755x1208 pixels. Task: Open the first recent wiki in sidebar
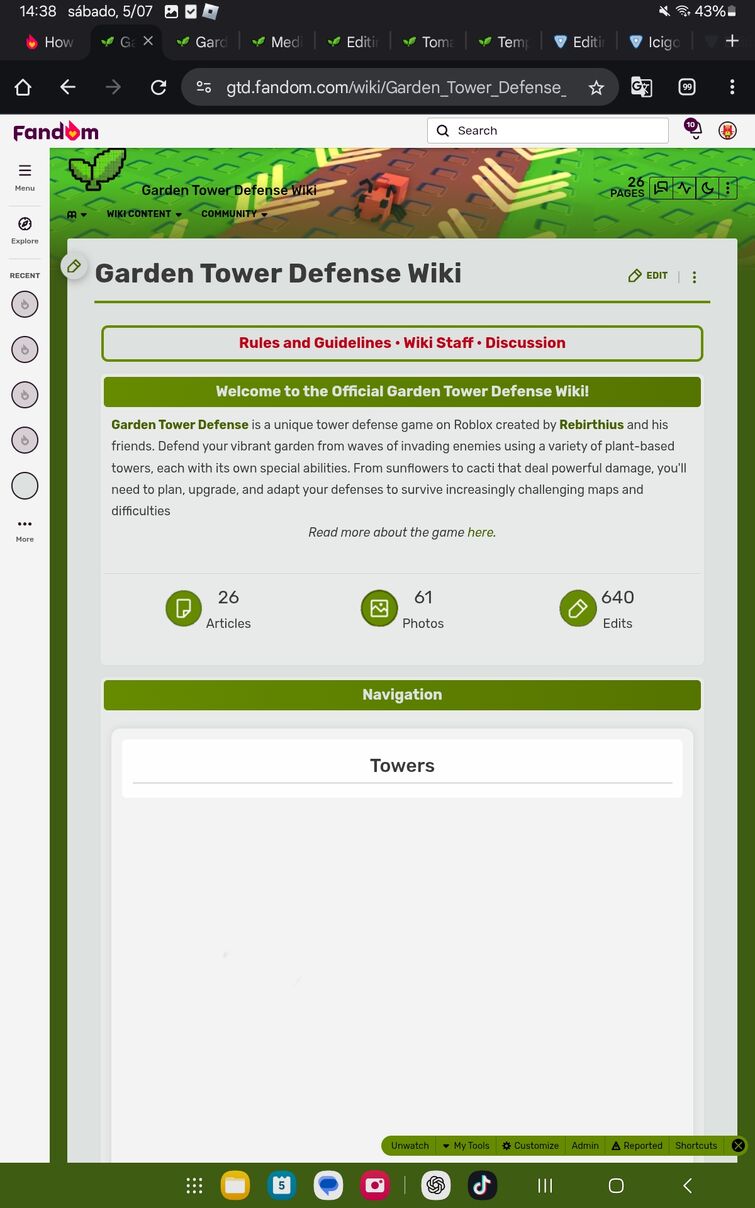point(25,304)
